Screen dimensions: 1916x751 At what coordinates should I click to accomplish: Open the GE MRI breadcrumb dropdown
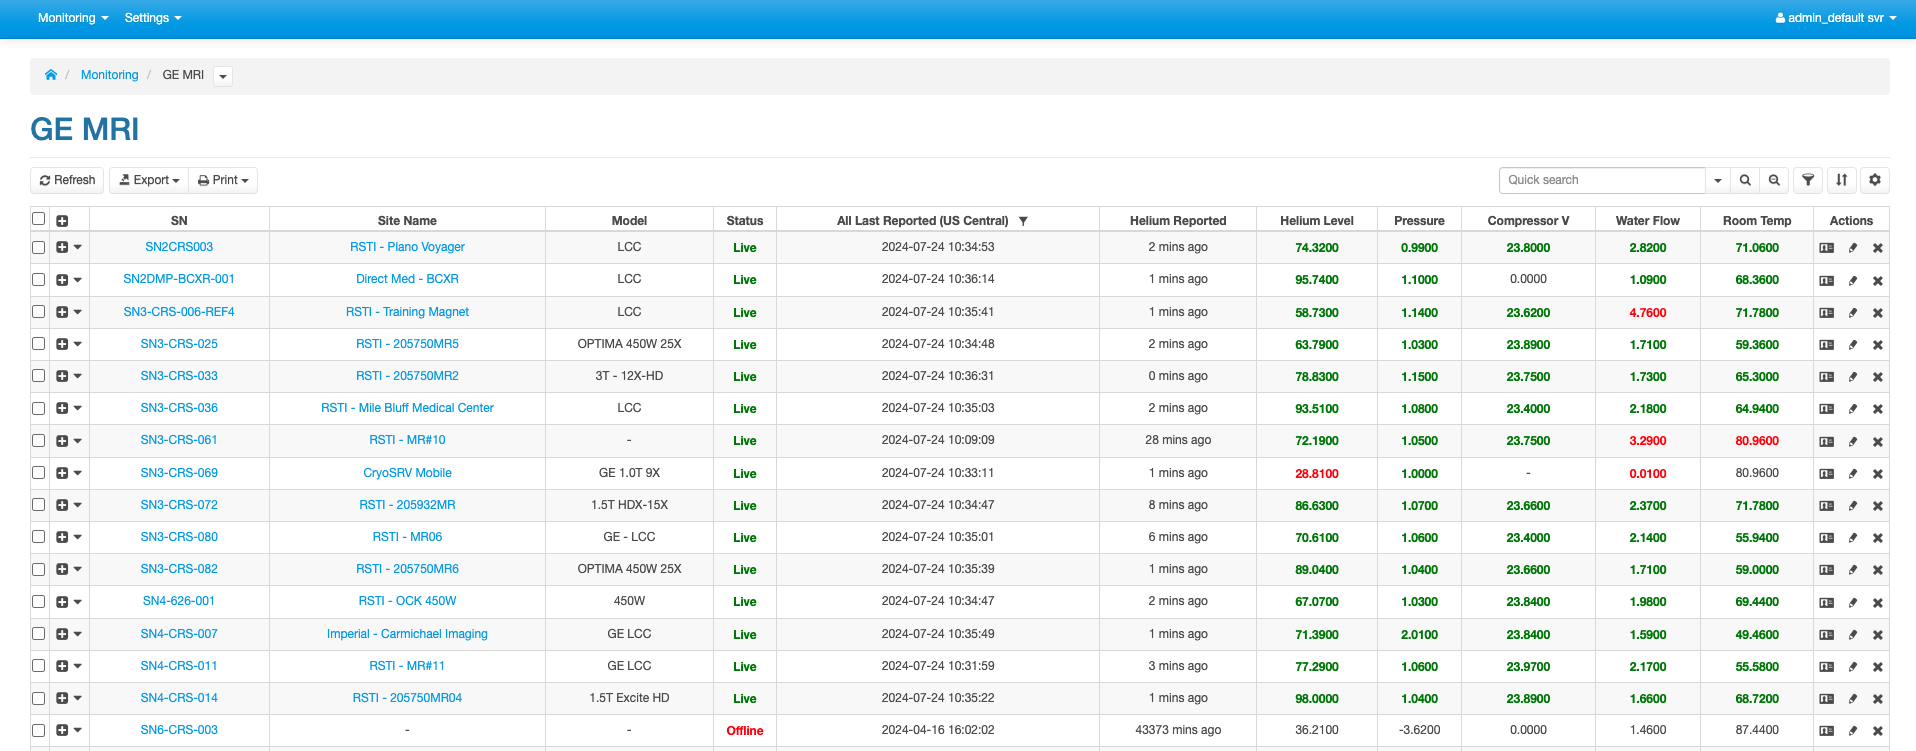[223, 76]
